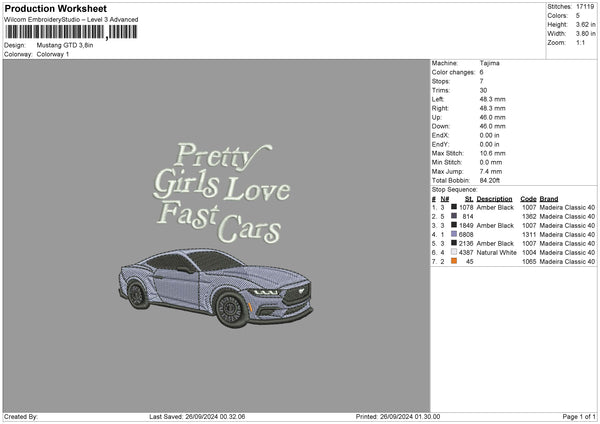Click the 'Left:' label

point(438,99)
